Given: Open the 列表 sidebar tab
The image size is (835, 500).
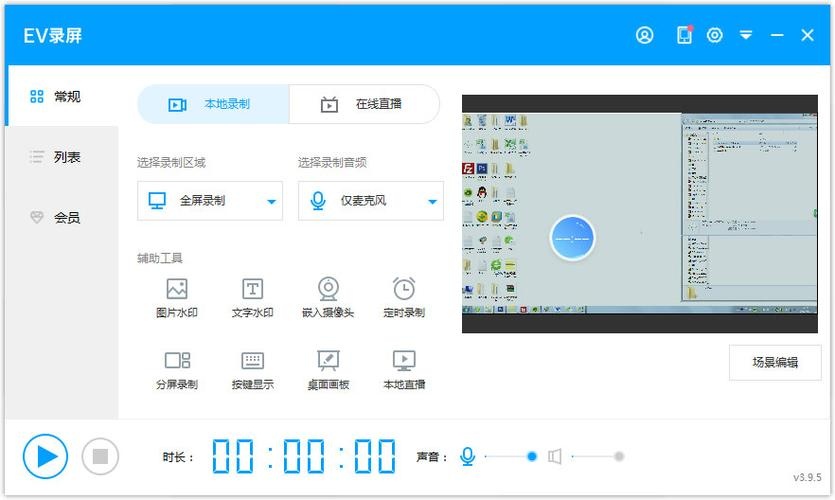Looking at the screenshot, I should tap(60, 157).
